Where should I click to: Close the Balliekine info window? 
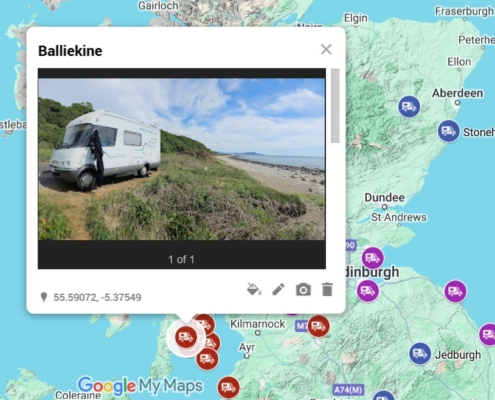326,49
